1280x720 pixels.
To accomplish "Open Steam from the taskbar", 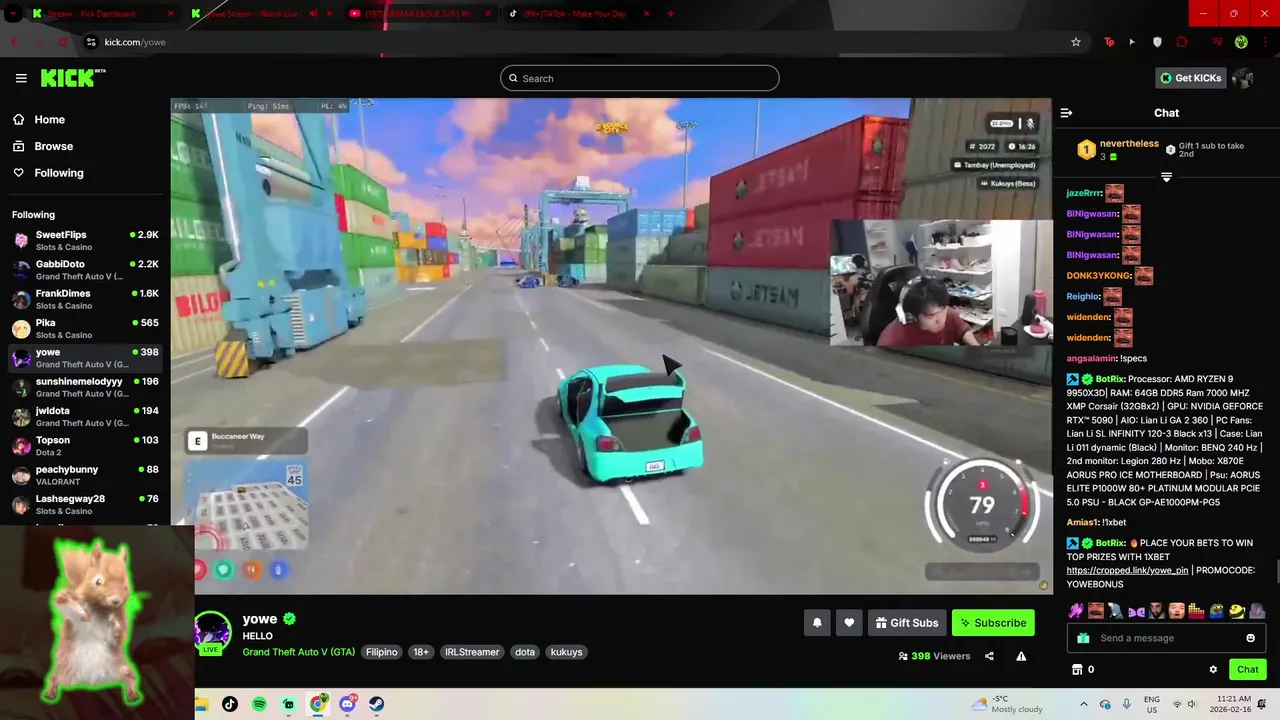I will [377, 704].
